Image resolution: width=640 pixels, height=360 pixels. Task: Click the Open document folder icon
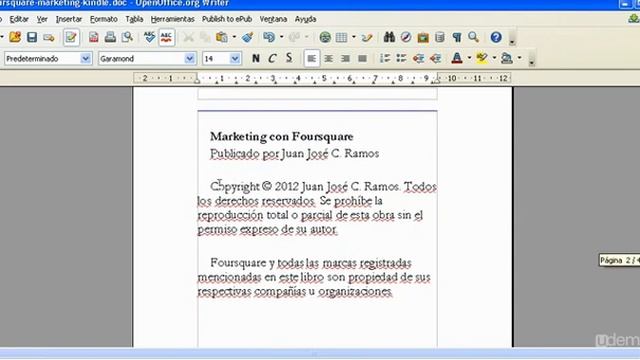click(15, 37)
